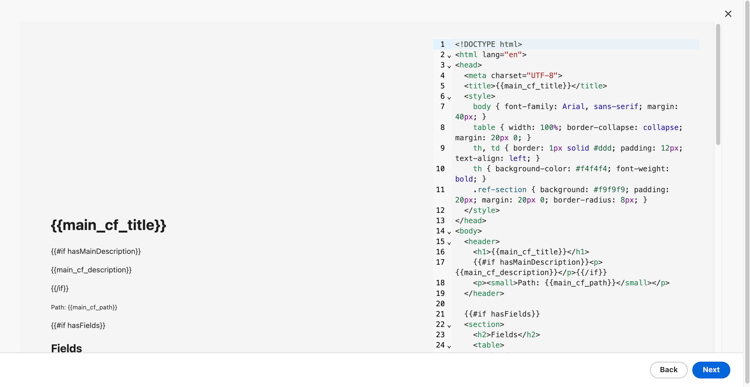
Task: Click the {{main_cf_title}} preview heading
Action: (109, 225)
